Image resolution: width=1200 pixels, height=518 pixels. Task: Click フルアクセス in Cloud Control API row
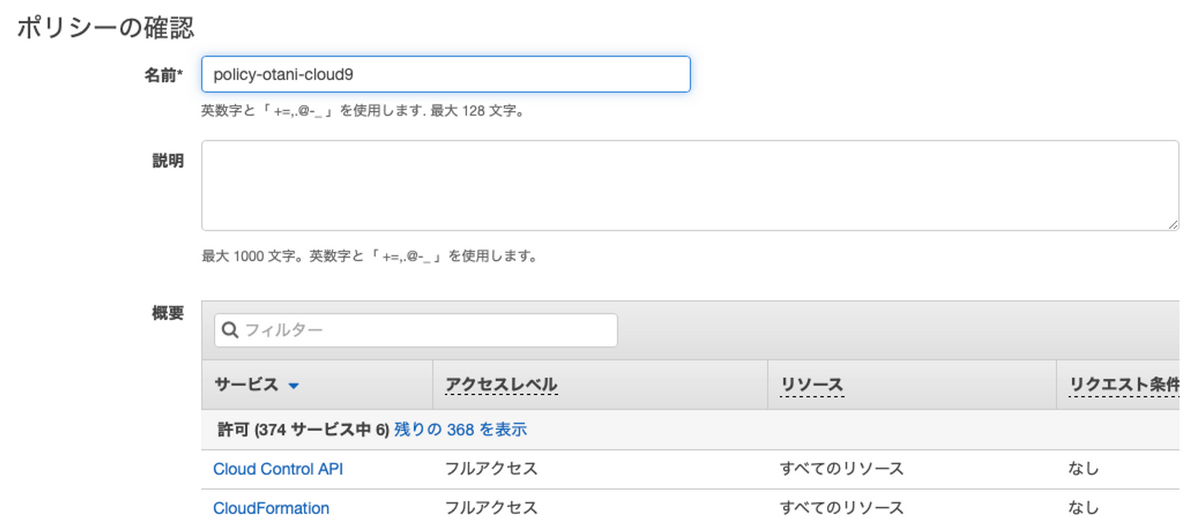491,468
